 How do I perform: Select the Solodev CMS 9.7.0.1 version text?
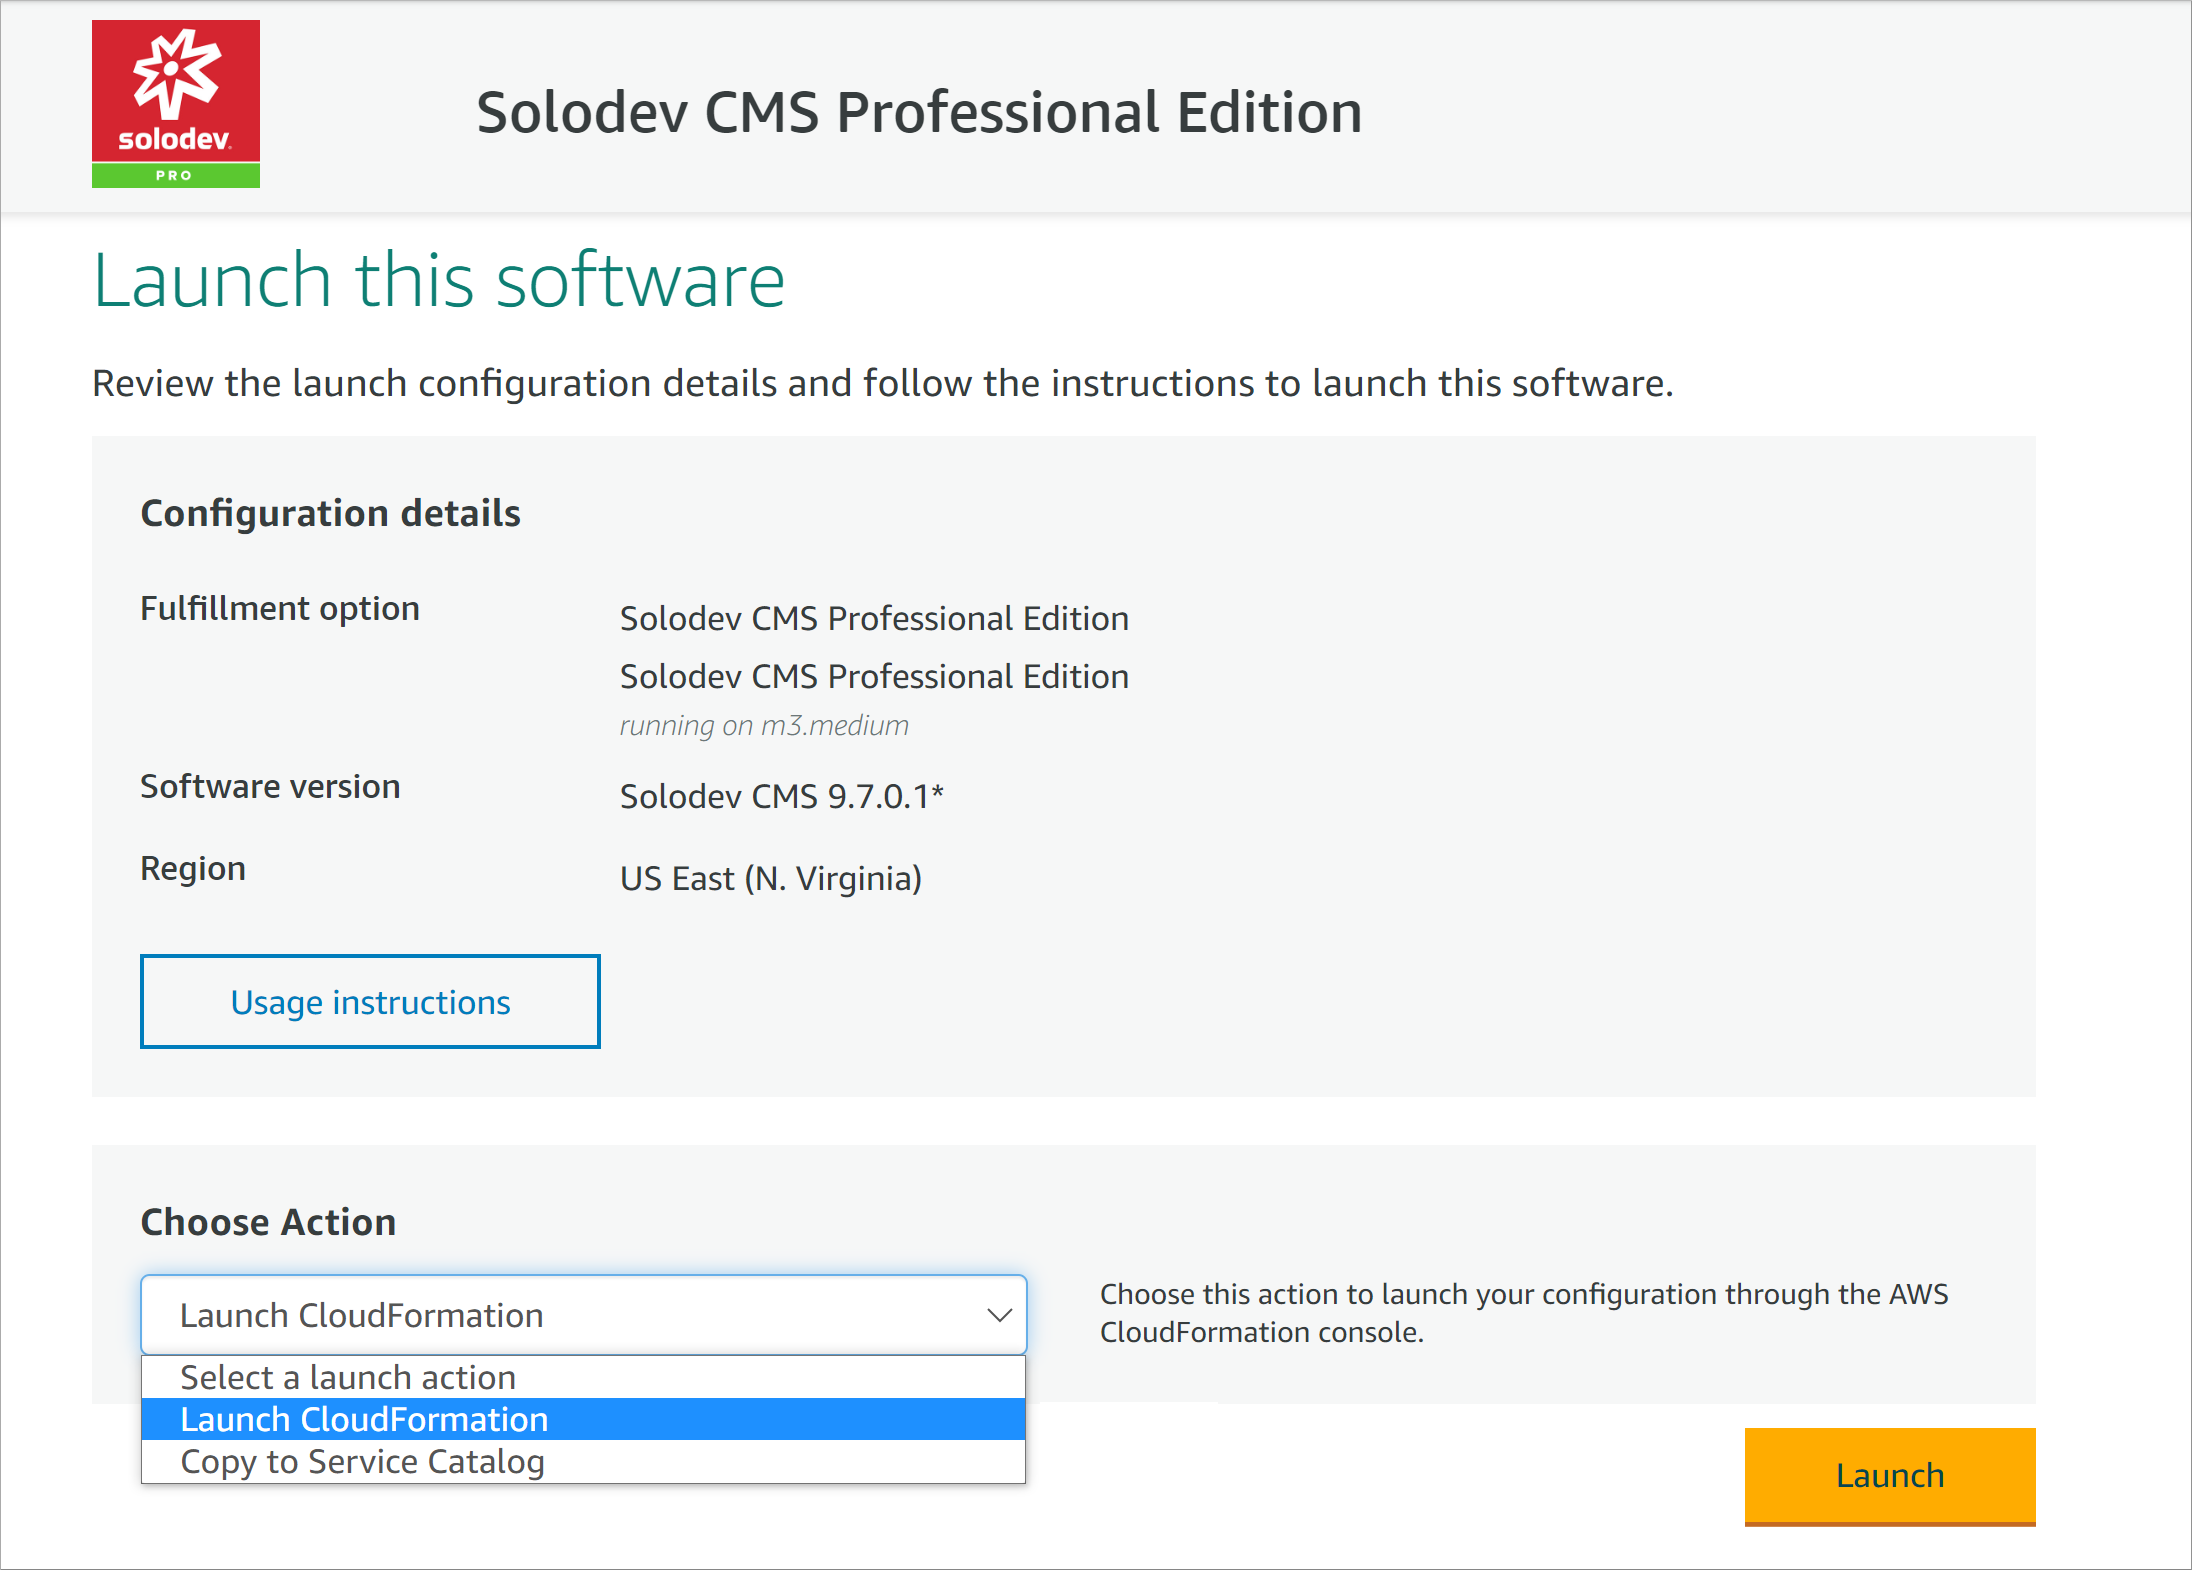pyautogui.click(x=782, y=796)
